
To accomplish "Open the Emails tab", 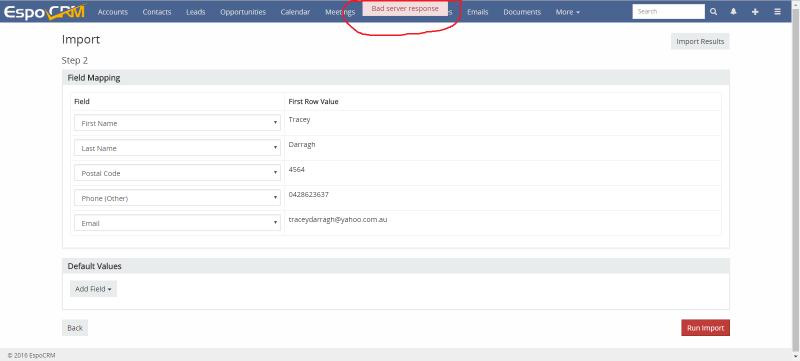I will (x=478, y=12).
